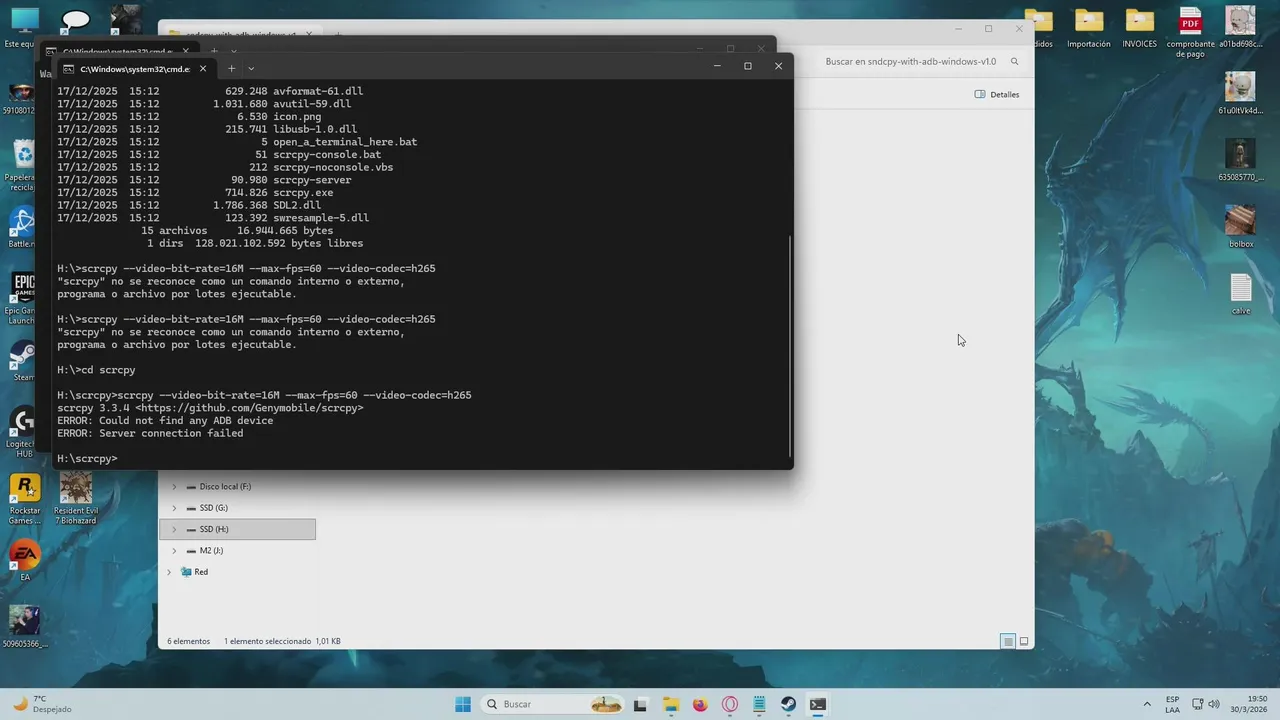Close the front cmd.exe tab

(203, 68)
